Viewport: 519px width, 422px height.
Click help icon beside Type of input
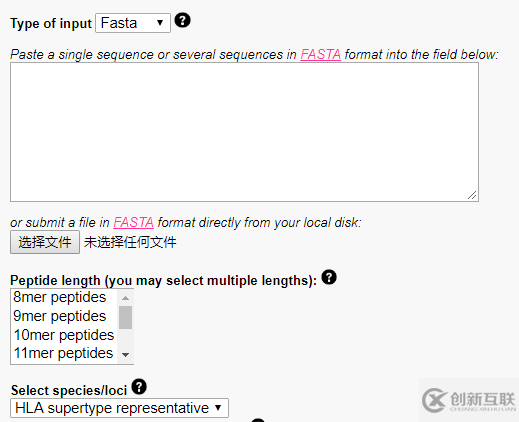(183, 20)
